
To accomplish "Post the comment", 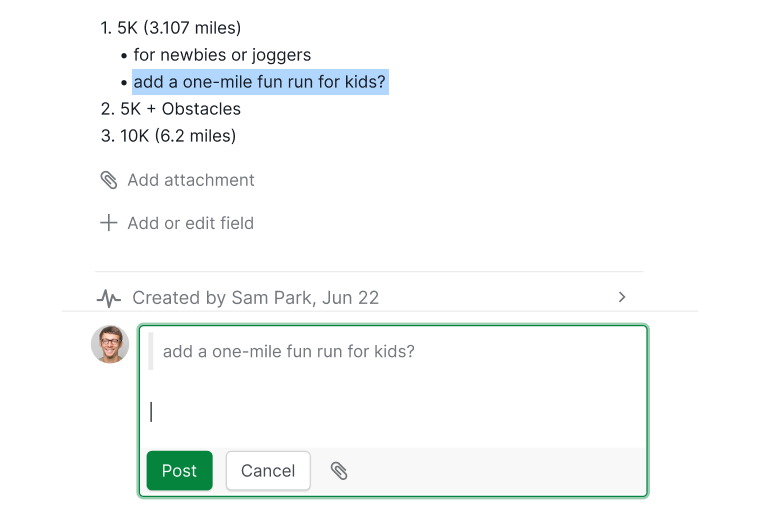I will (179, 471).
